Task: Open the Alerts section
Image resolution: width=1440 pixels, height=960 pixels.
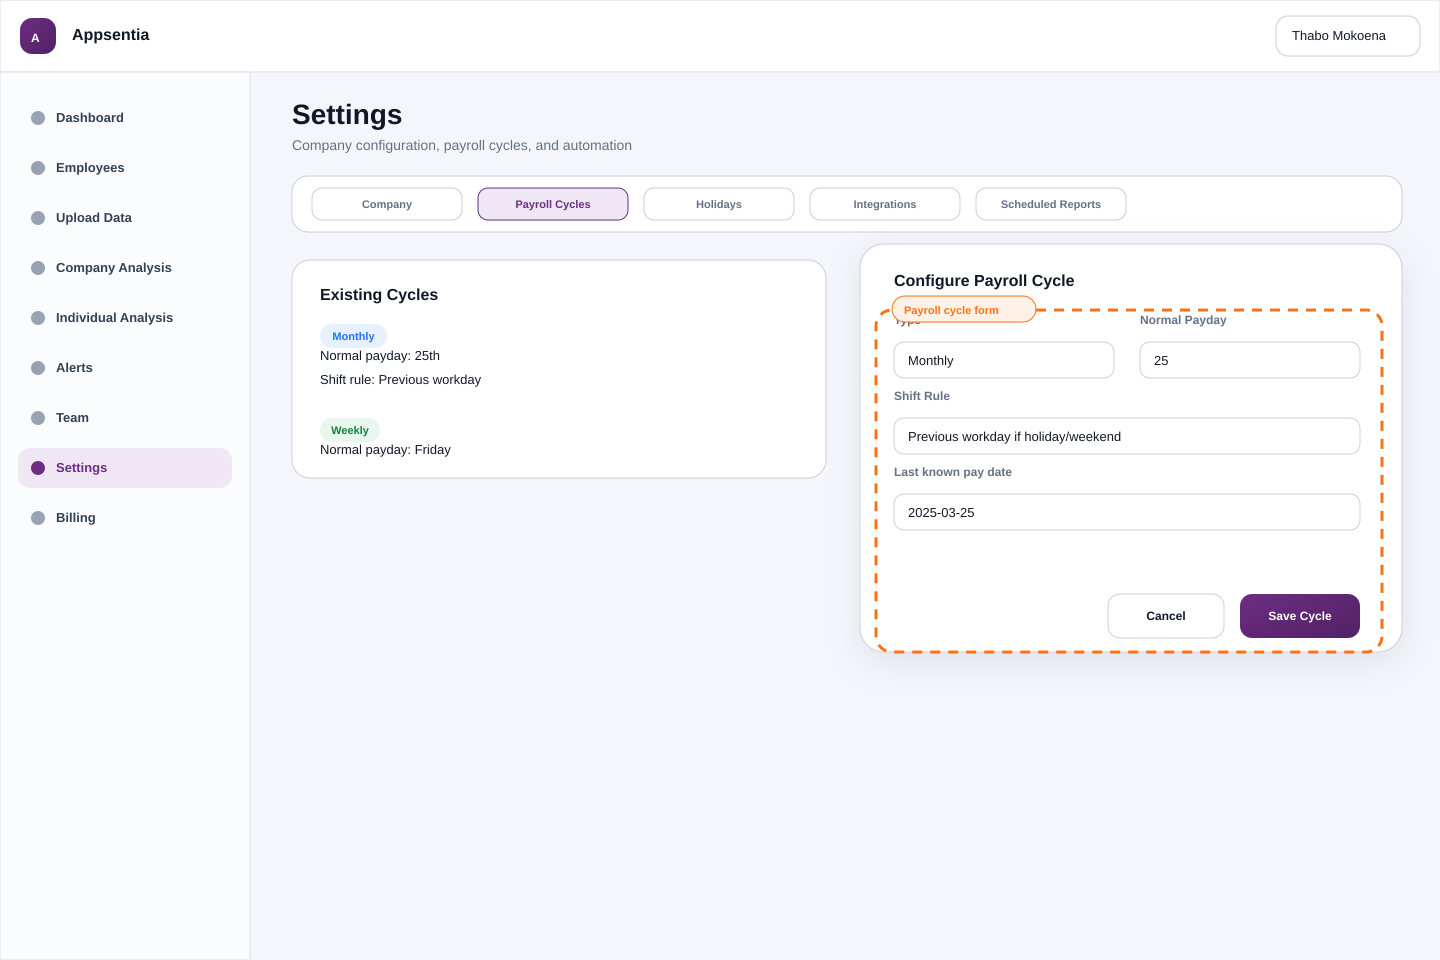Action: tap(125, 368)
